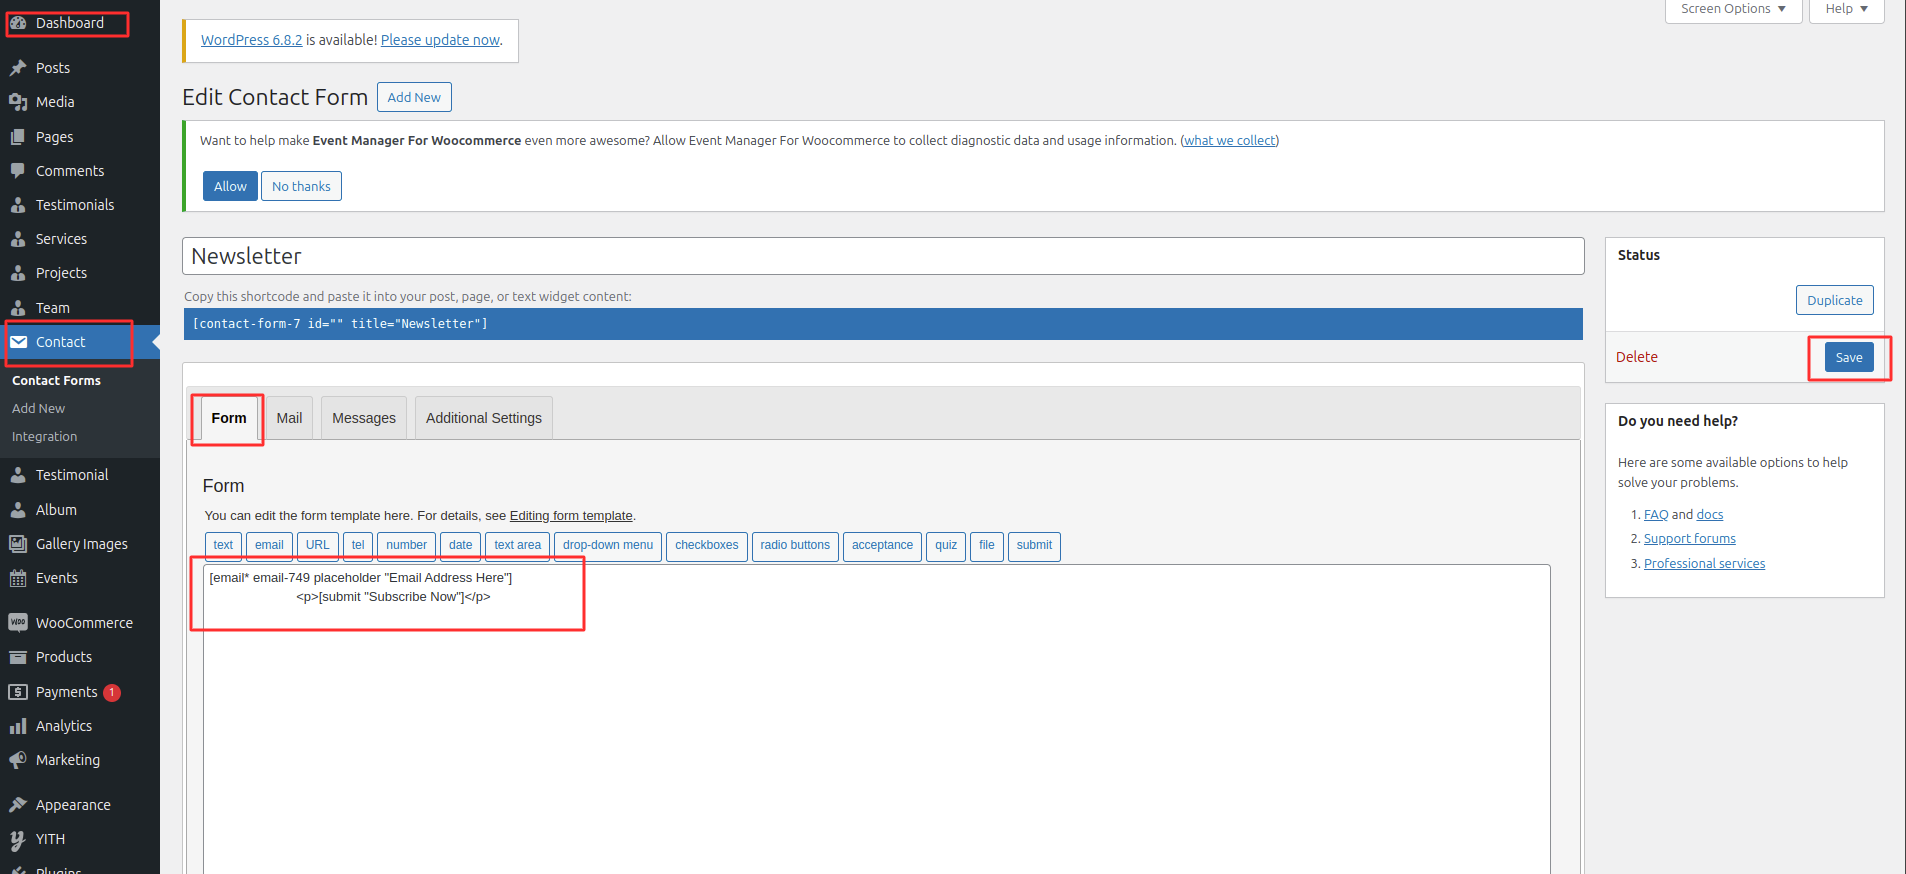Insert a quiz form tag

point(946,546)
